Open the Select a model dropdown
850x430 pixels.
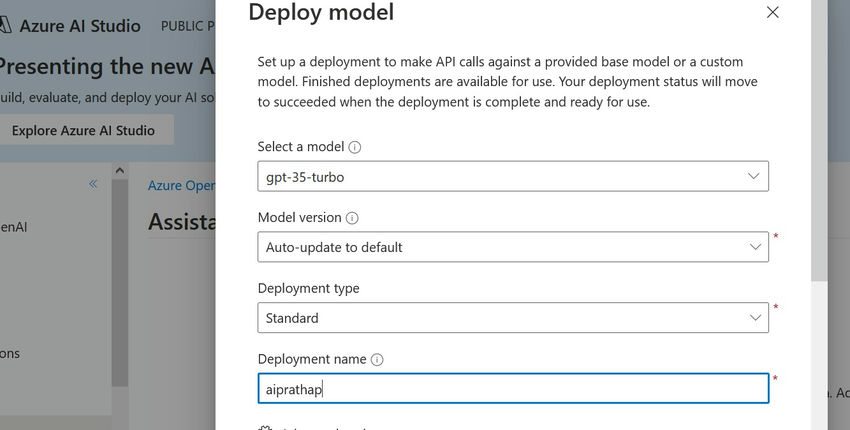click(512, 176)
